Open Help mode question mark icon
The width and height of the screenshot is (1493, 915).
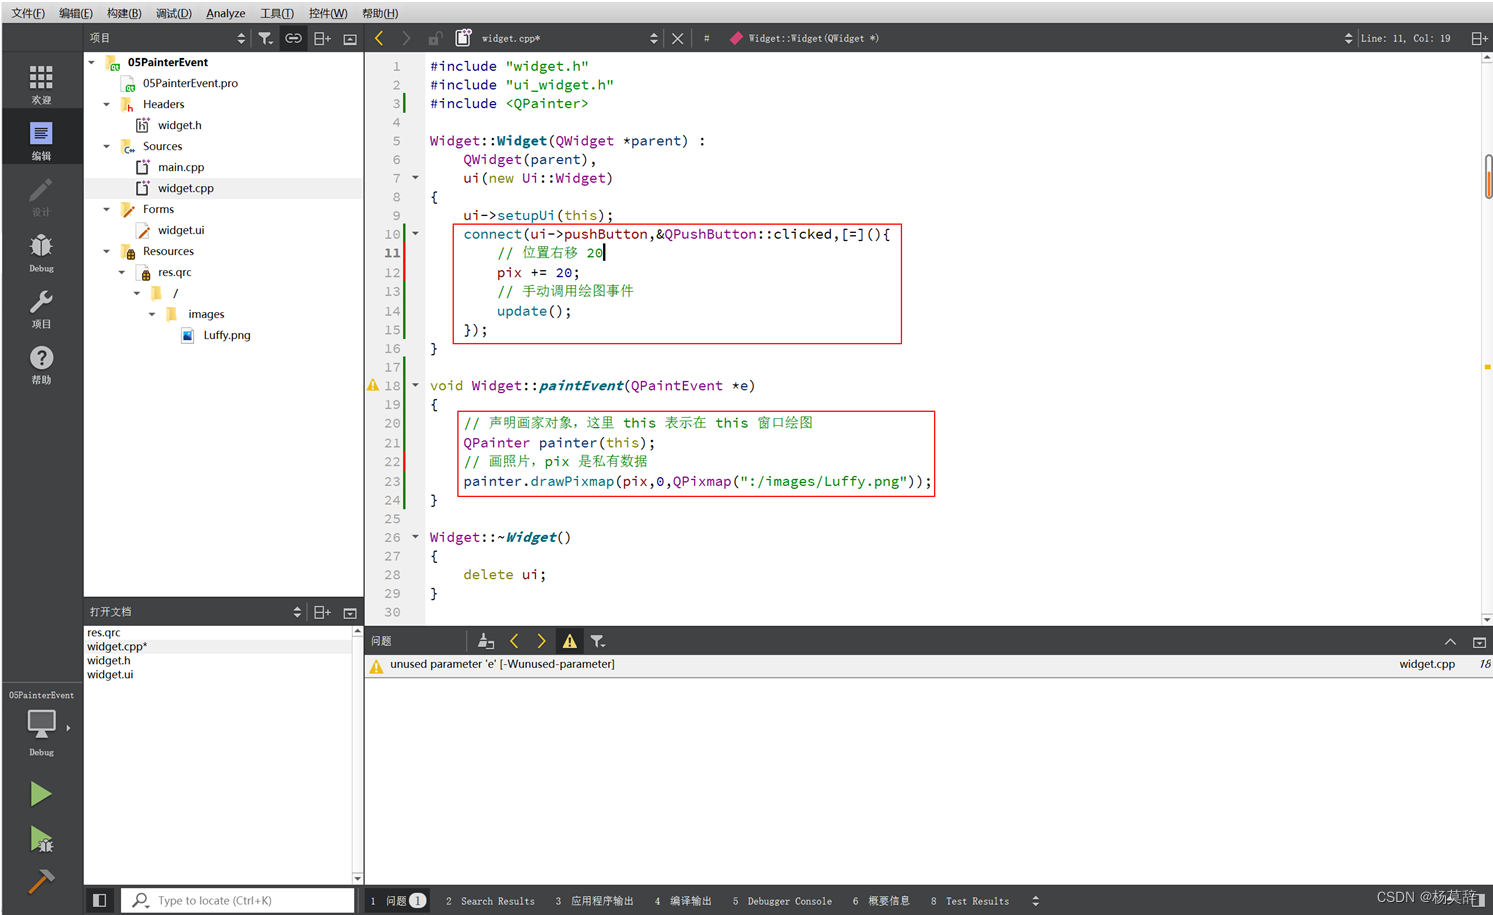[41, 364]
